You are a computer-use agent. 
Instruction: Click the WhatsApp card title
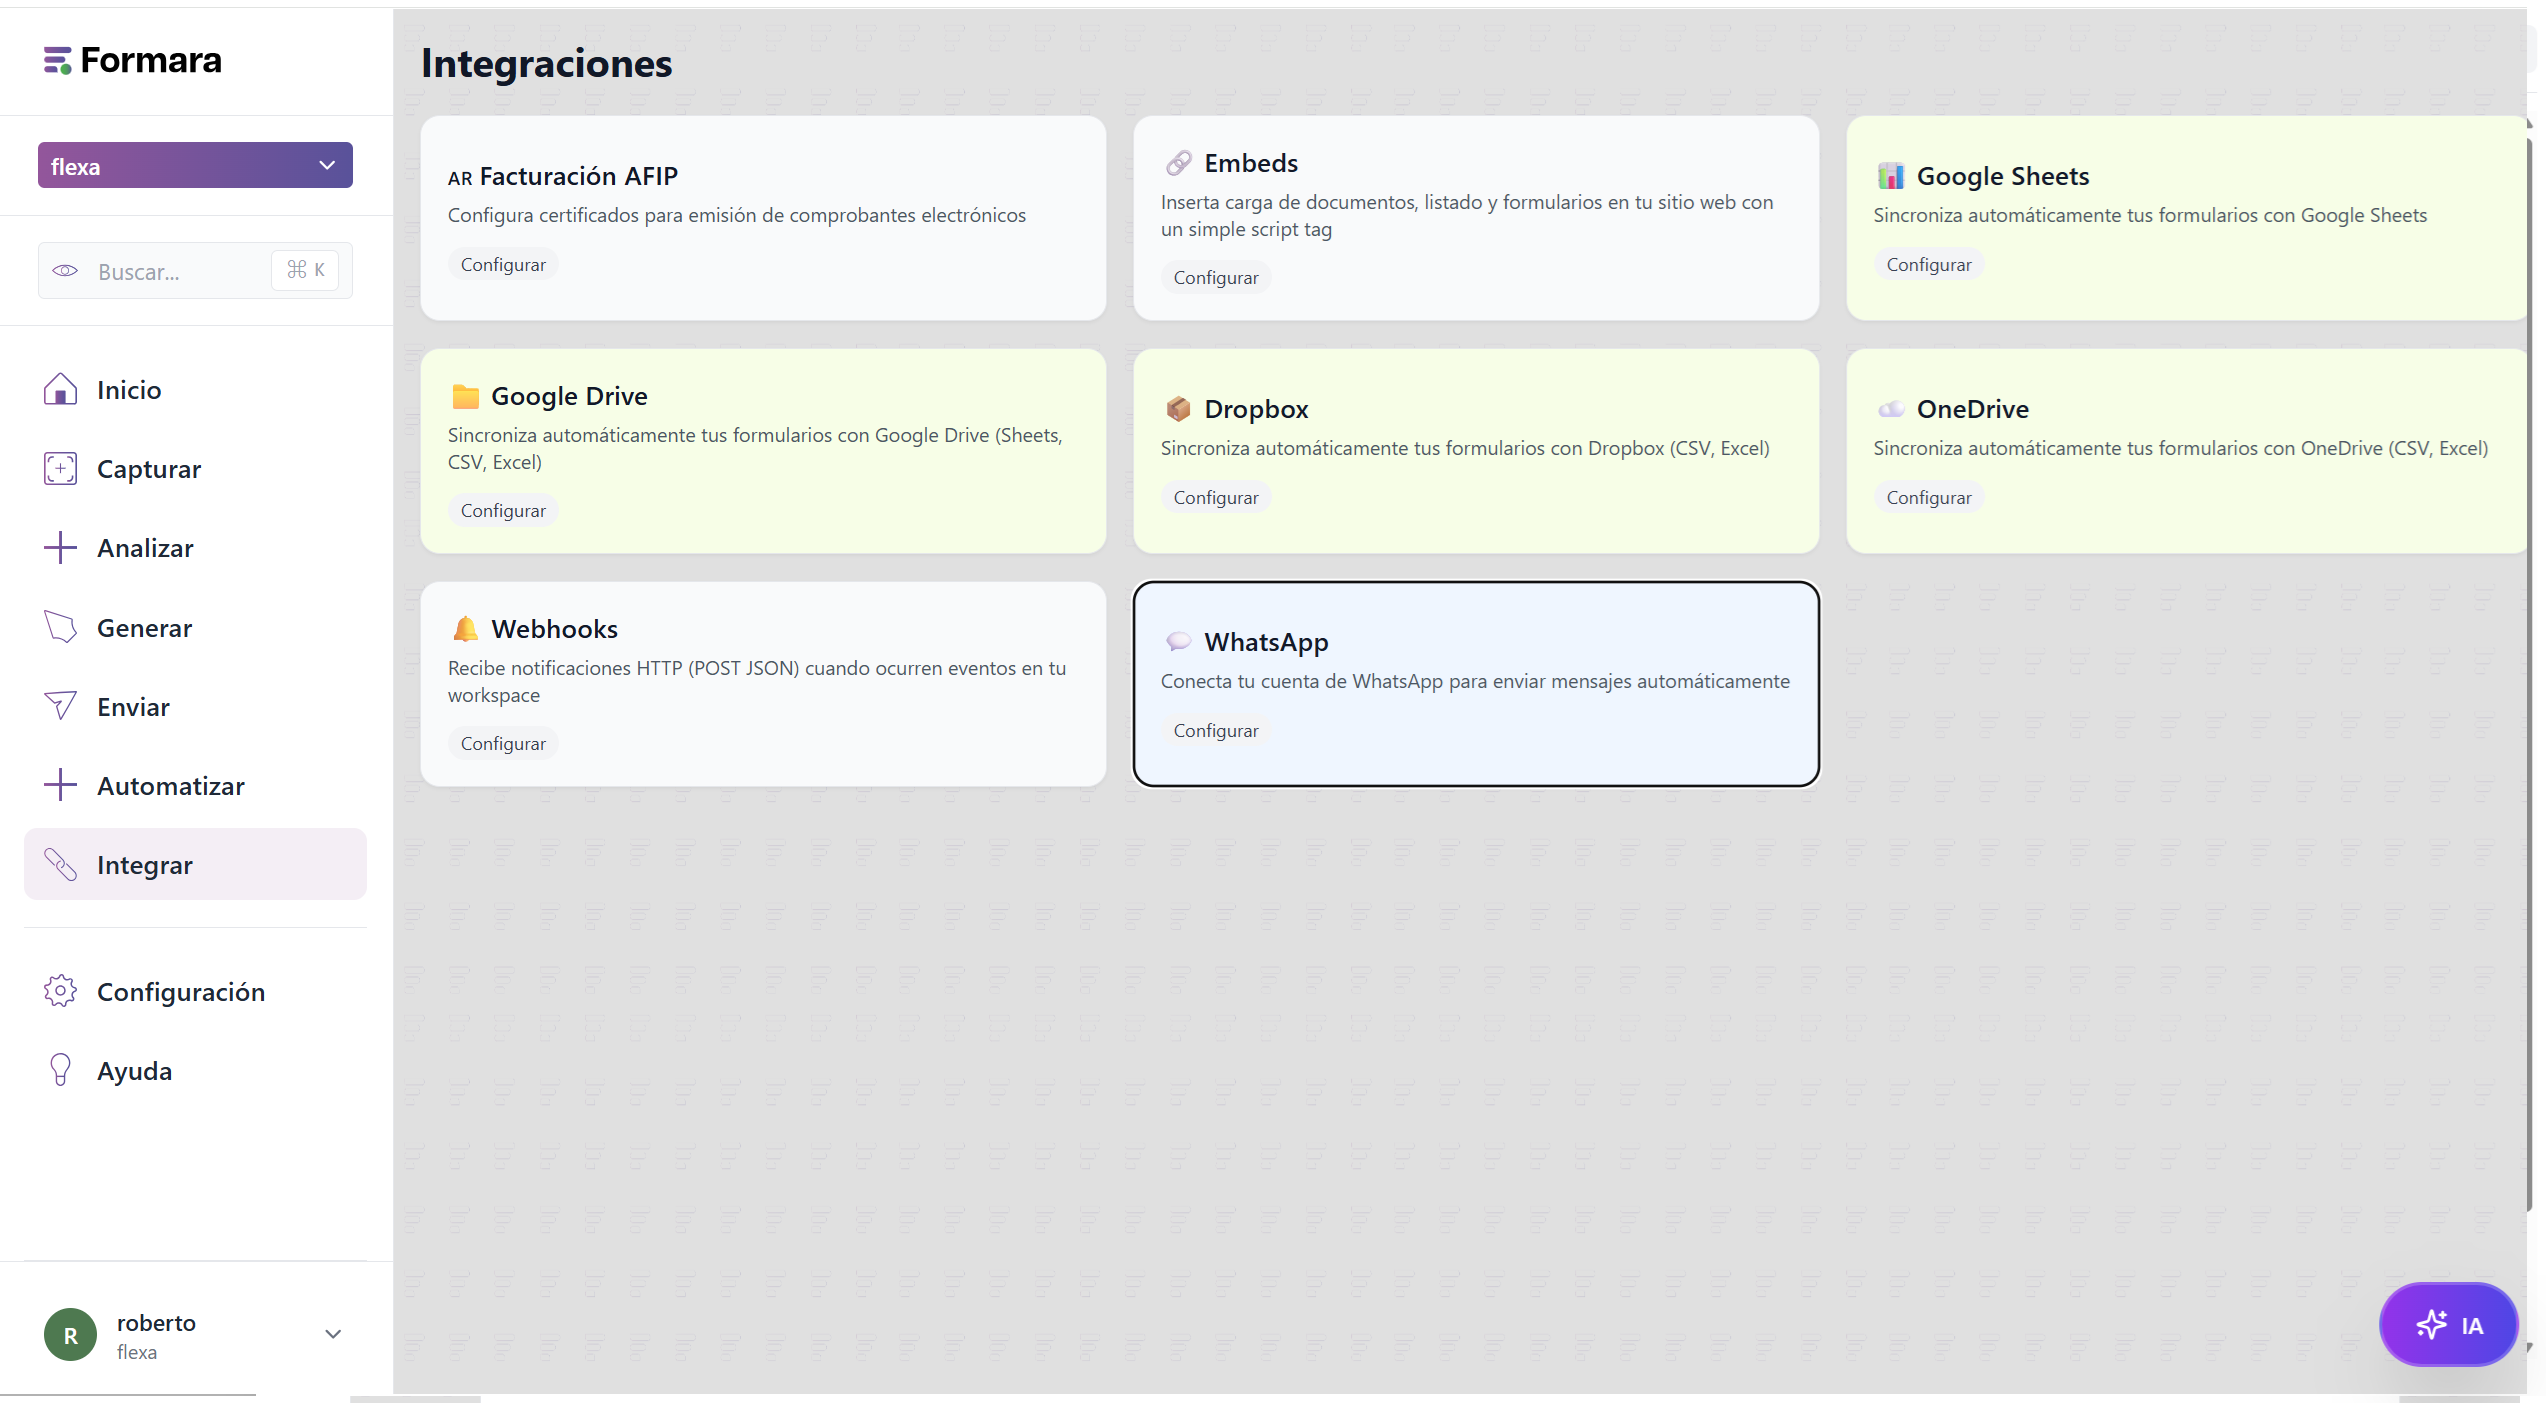point(1266,642)
